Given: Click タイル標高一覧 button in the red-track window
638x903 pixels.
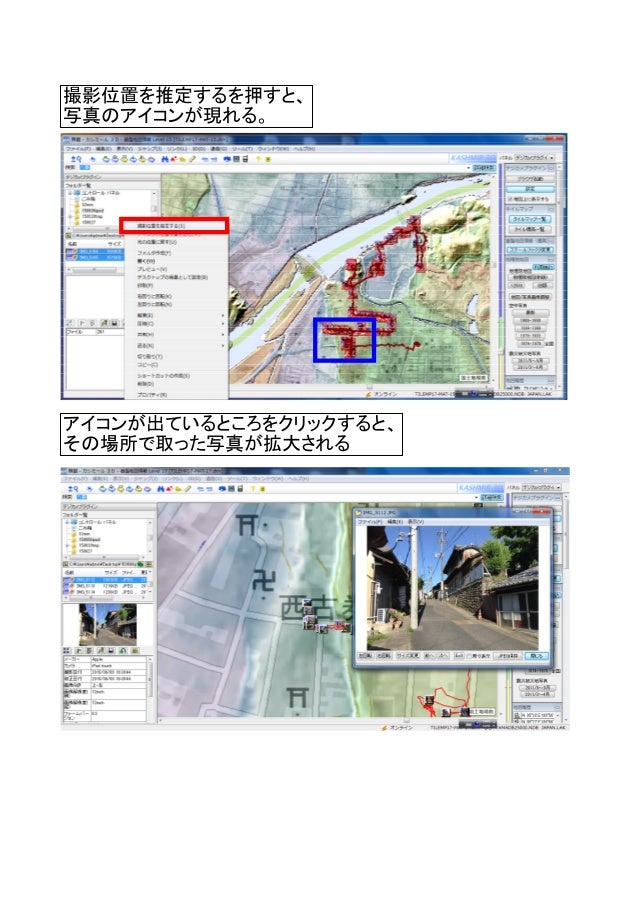Looking at the screenshot, I should pos(530,229).
